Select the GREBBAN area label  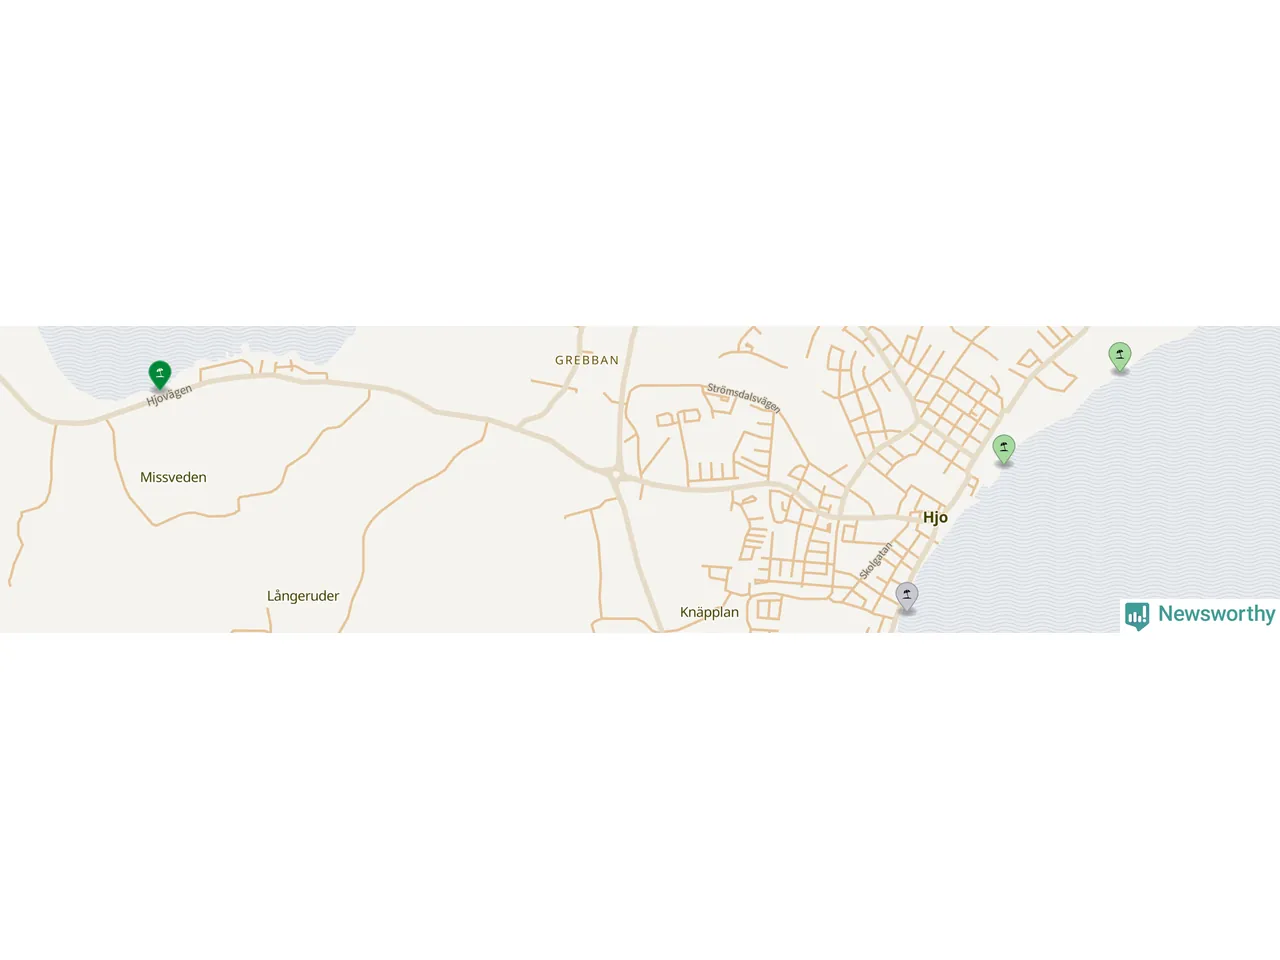coord(587,360)
